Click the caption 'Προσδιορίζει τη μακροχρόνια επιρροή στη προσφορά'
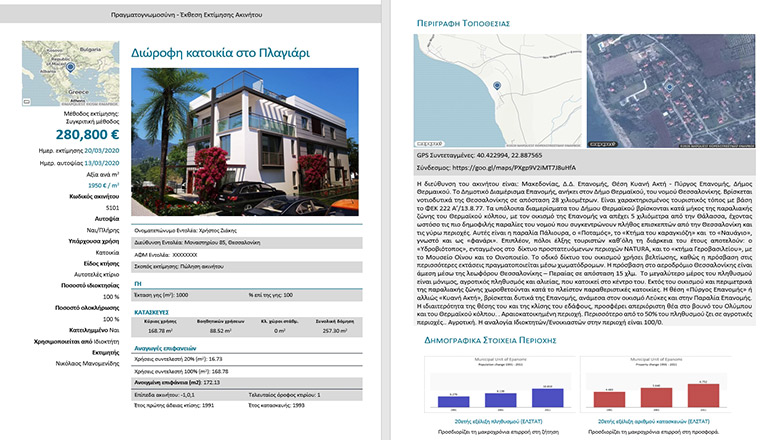Image resolution: width=770 pixels, height=440 pixels. click(654, 432)
